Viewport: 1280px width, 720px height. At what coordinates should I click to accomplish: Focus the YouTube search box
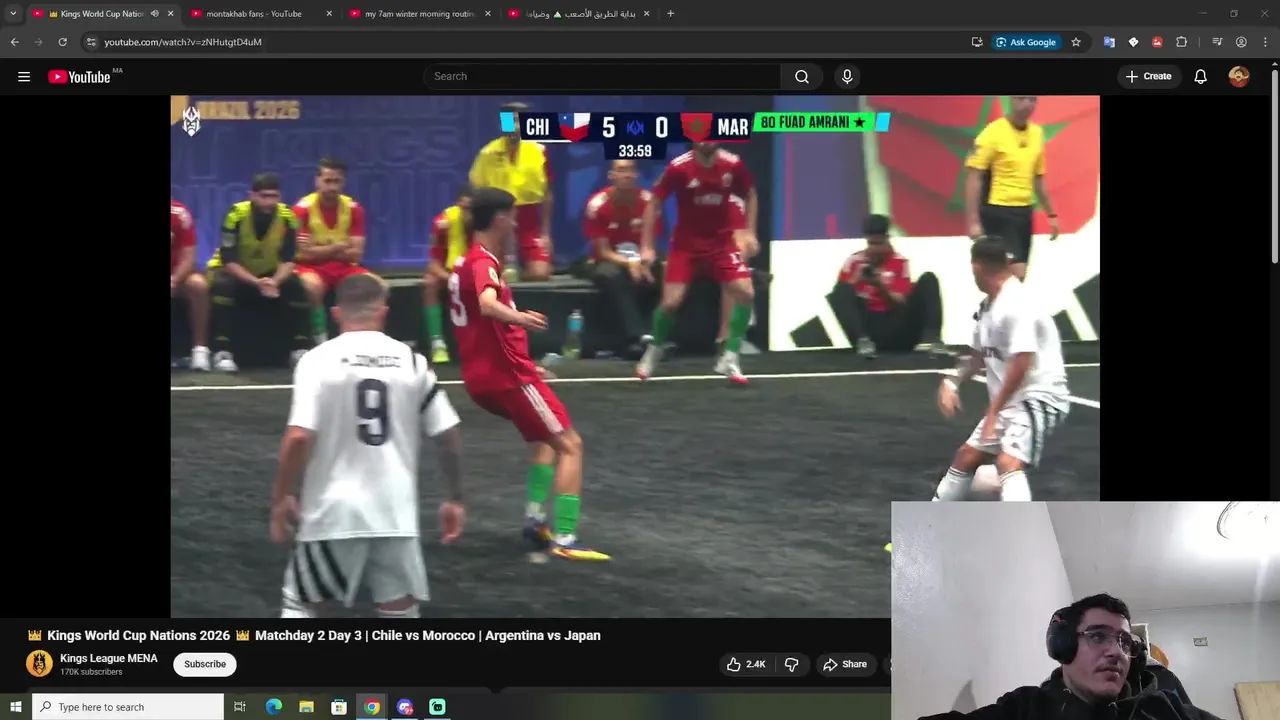coord(602,76)
